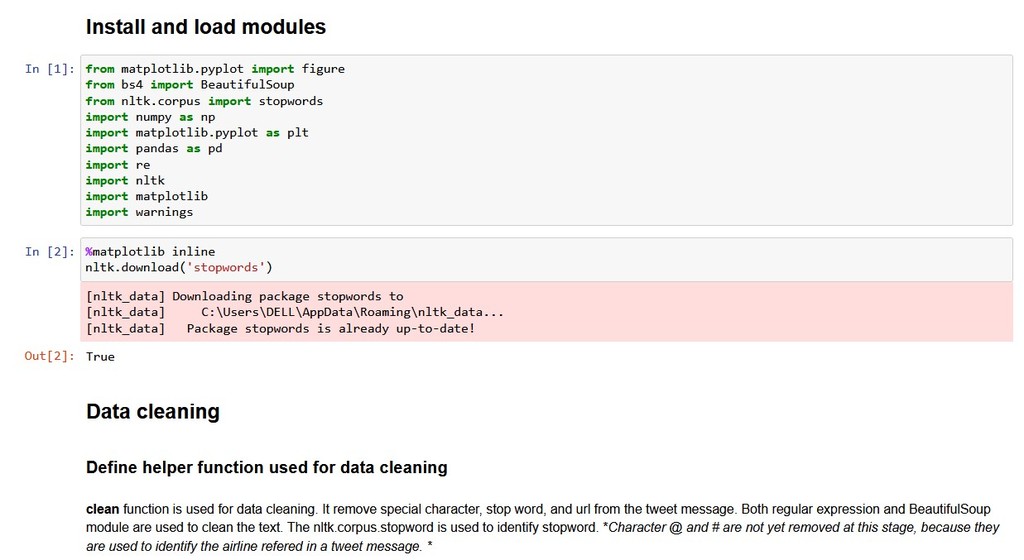Select the In [2] cell prompt label
1024x560 pixels.
(x=50, y=251)
